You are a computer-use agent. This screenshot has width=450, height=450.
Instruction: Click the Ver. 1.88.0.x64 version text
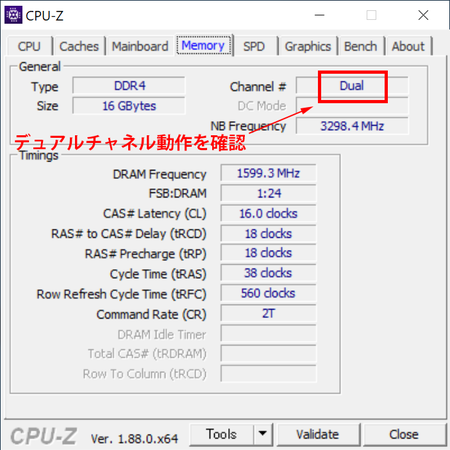point(134,439)
